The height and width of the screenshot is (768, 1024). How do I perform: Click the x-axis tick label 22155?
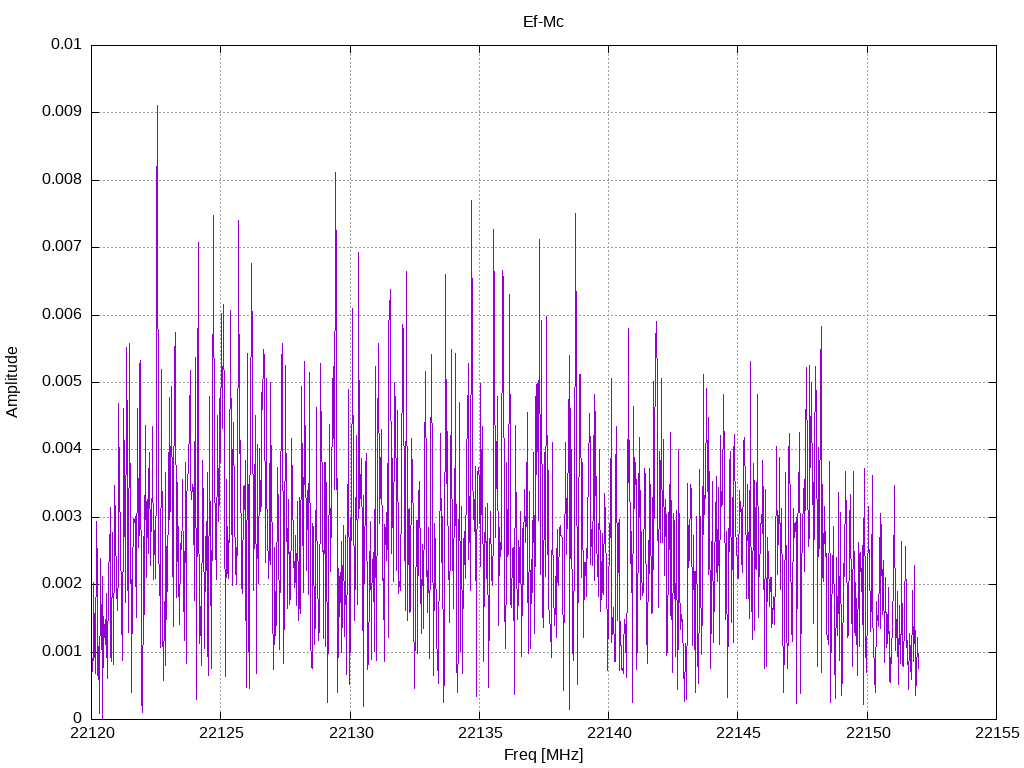click(997, 733)
